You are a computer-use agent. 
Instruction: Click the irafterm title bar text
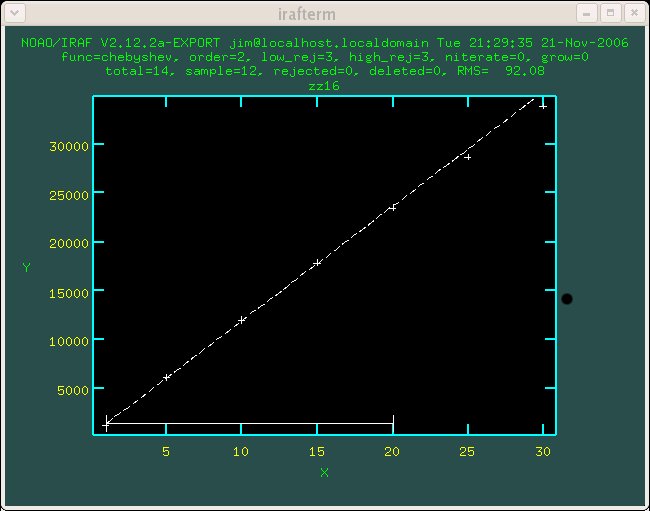click(324, 12)
